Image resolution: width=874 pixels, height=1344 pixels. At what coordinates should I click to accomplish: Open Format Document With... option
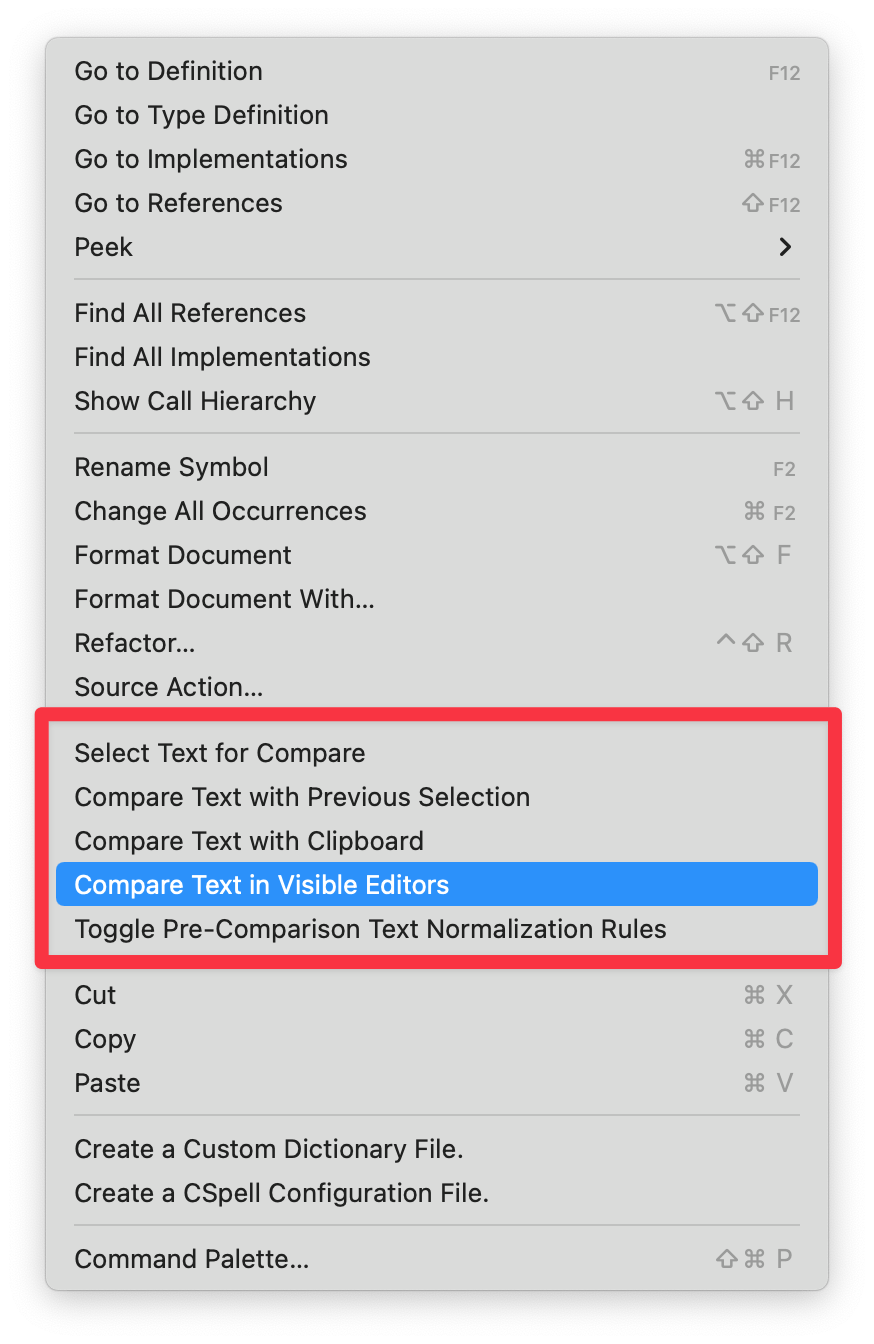tap(437, 599)
